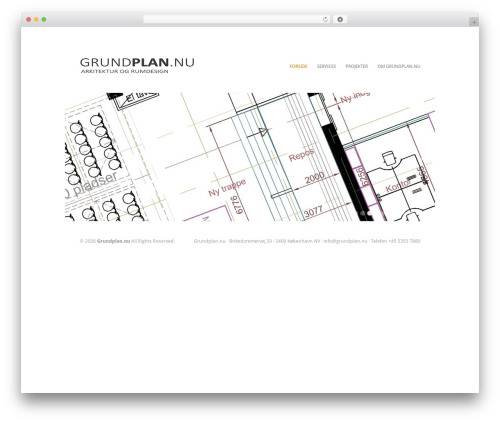Select the second slider pagination dot
The height and width of the screenshot is (423, 500).
[369, 213]
